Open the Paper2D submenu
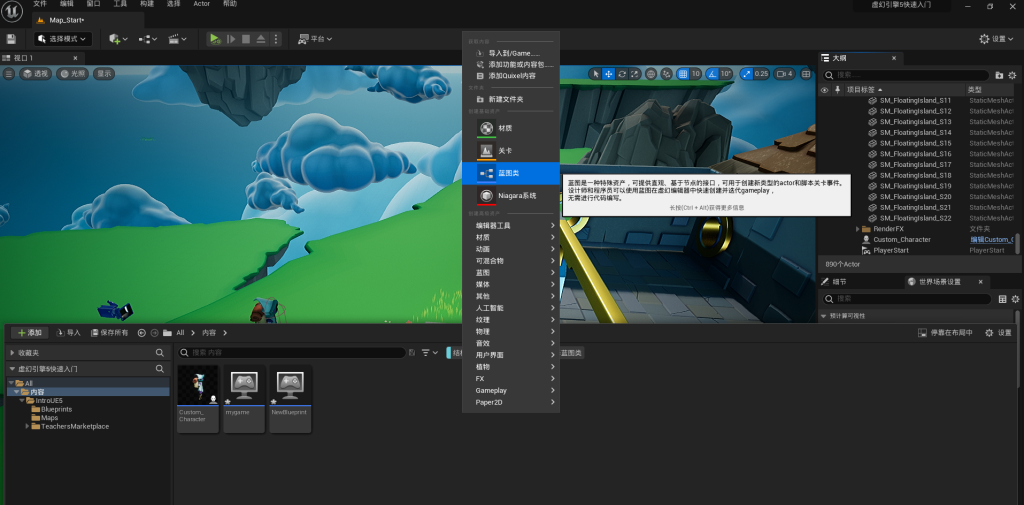 tap(511, 402)
